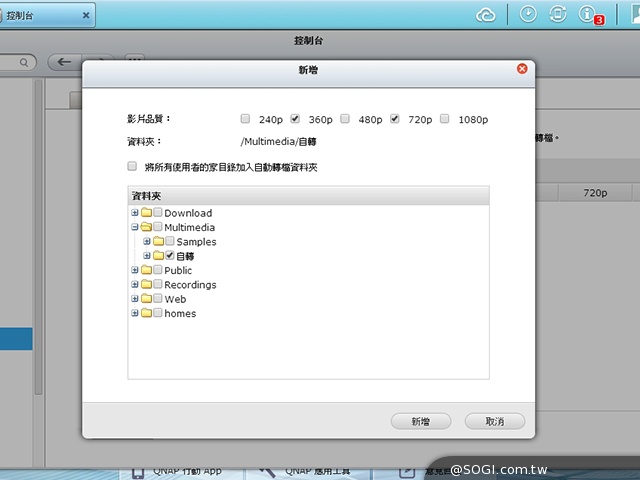This screenshot has height=480, width=640.
Task: Expand the Web folder tree node
Action: point(135,298)
